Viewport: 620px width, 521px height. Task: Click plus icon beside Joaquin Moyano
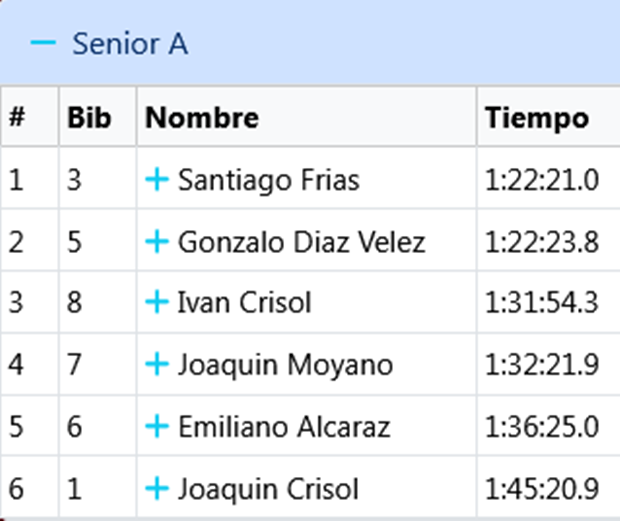coord(156,365)
